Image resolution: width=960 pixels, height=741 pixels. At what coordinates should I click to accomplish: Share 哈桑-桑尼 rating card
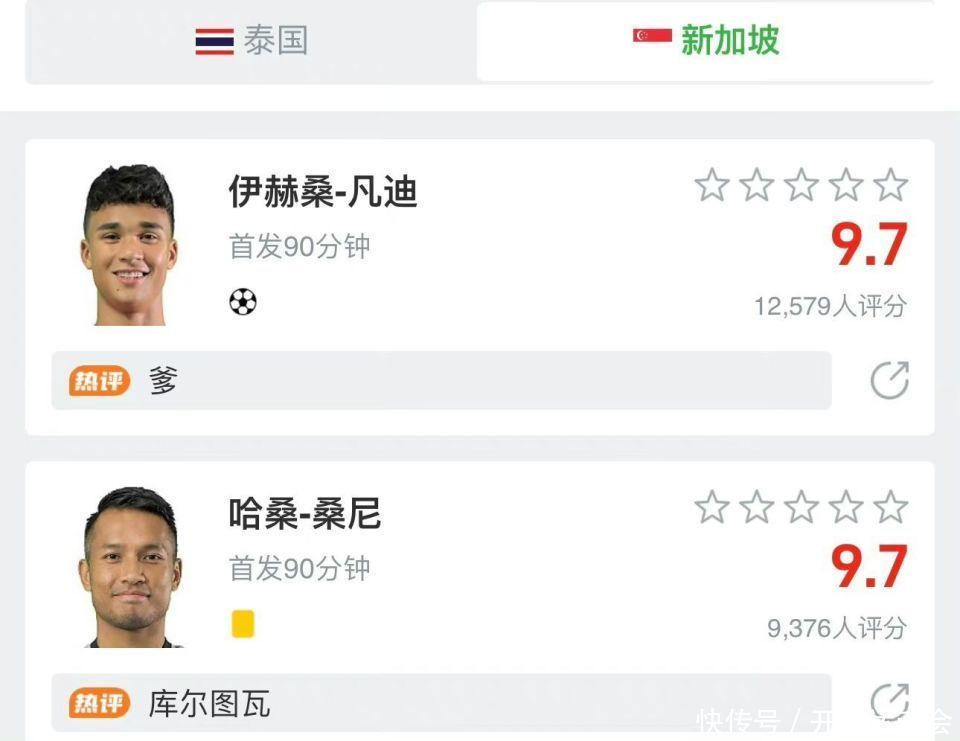pyautogui.click(x=889, y=701)
